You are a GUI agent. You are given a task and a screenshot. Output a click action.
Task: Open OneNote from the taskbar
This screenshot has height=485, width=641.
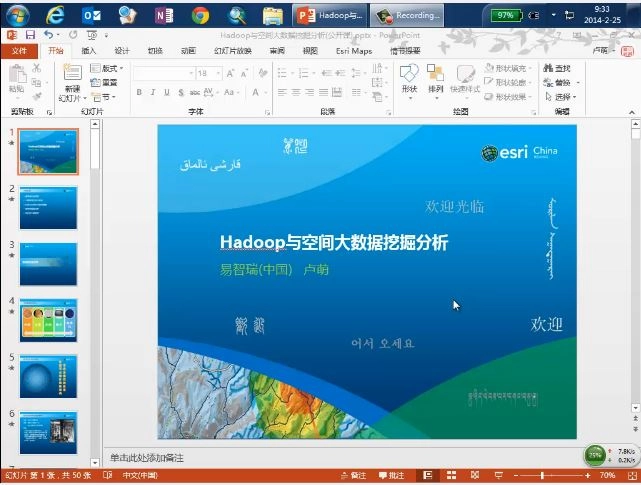click(x=164, y=16)
